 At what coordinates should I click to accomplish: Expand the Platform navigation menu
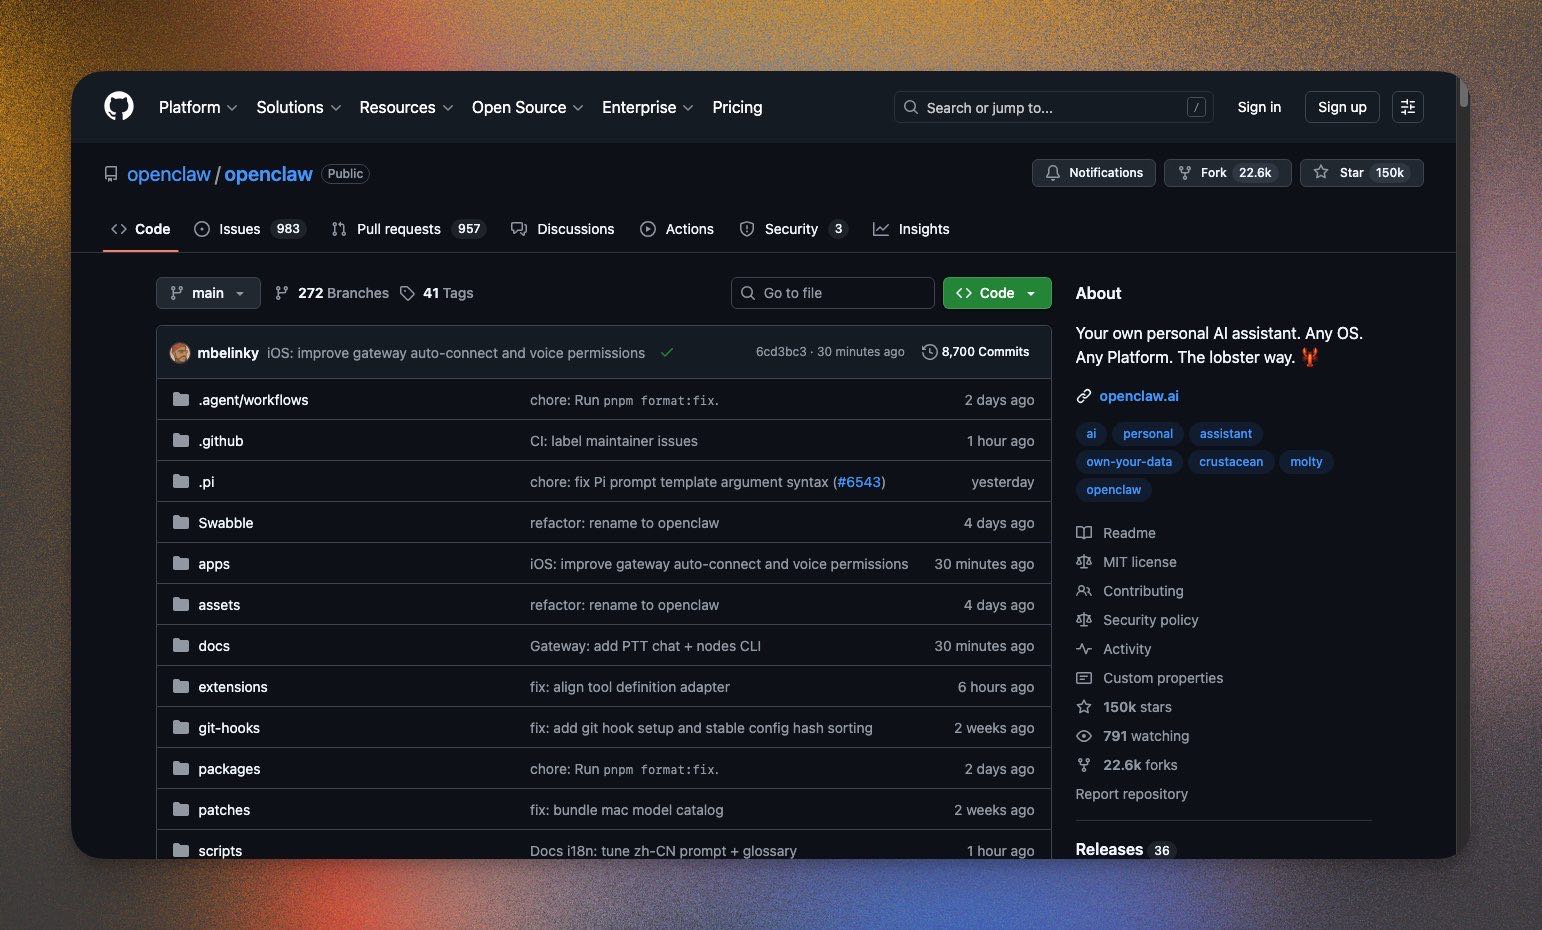point(197,107)
